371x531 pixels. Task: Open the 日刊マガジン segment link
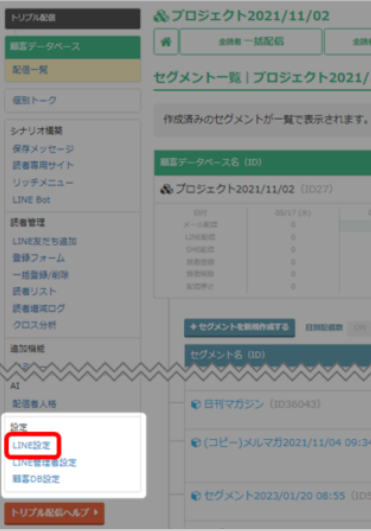point(234,404)
